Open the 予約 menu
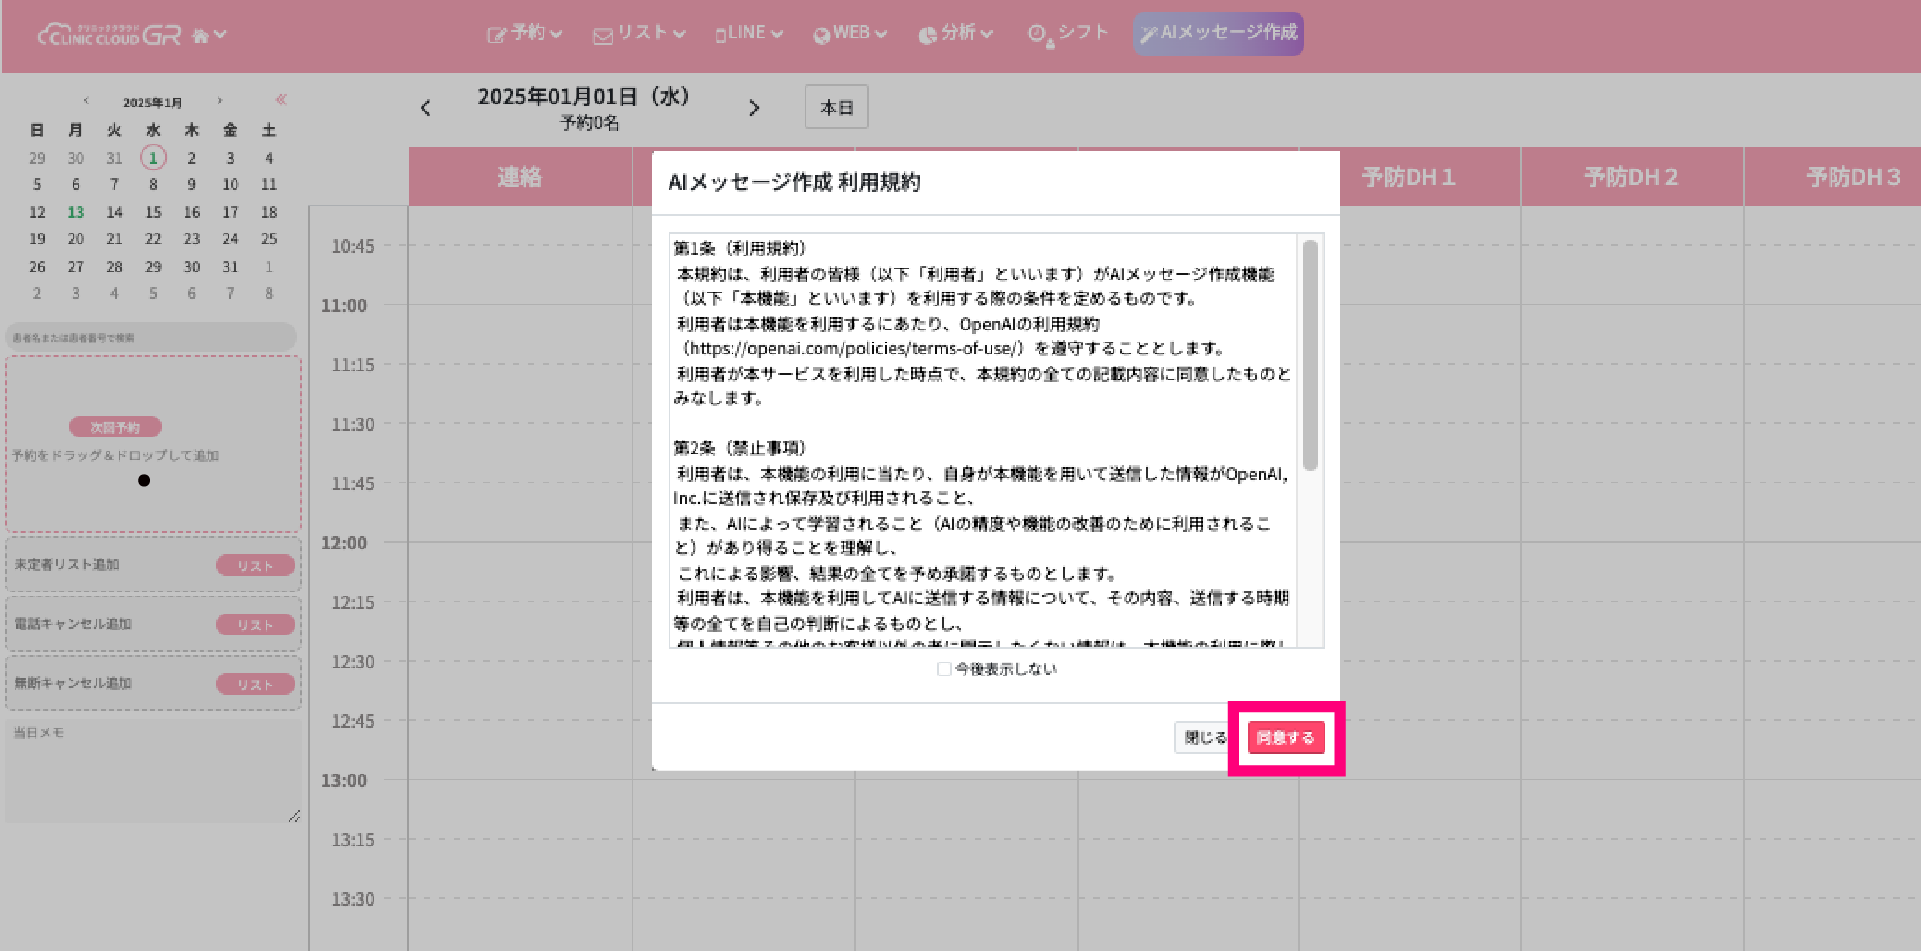 [x=525, y=33]
